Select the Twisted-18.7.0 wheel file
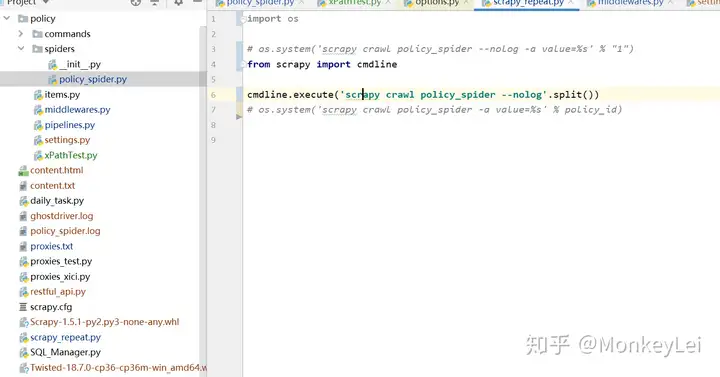Image resolution: width=720 pixels, height=377 pixels. point(113,368)
